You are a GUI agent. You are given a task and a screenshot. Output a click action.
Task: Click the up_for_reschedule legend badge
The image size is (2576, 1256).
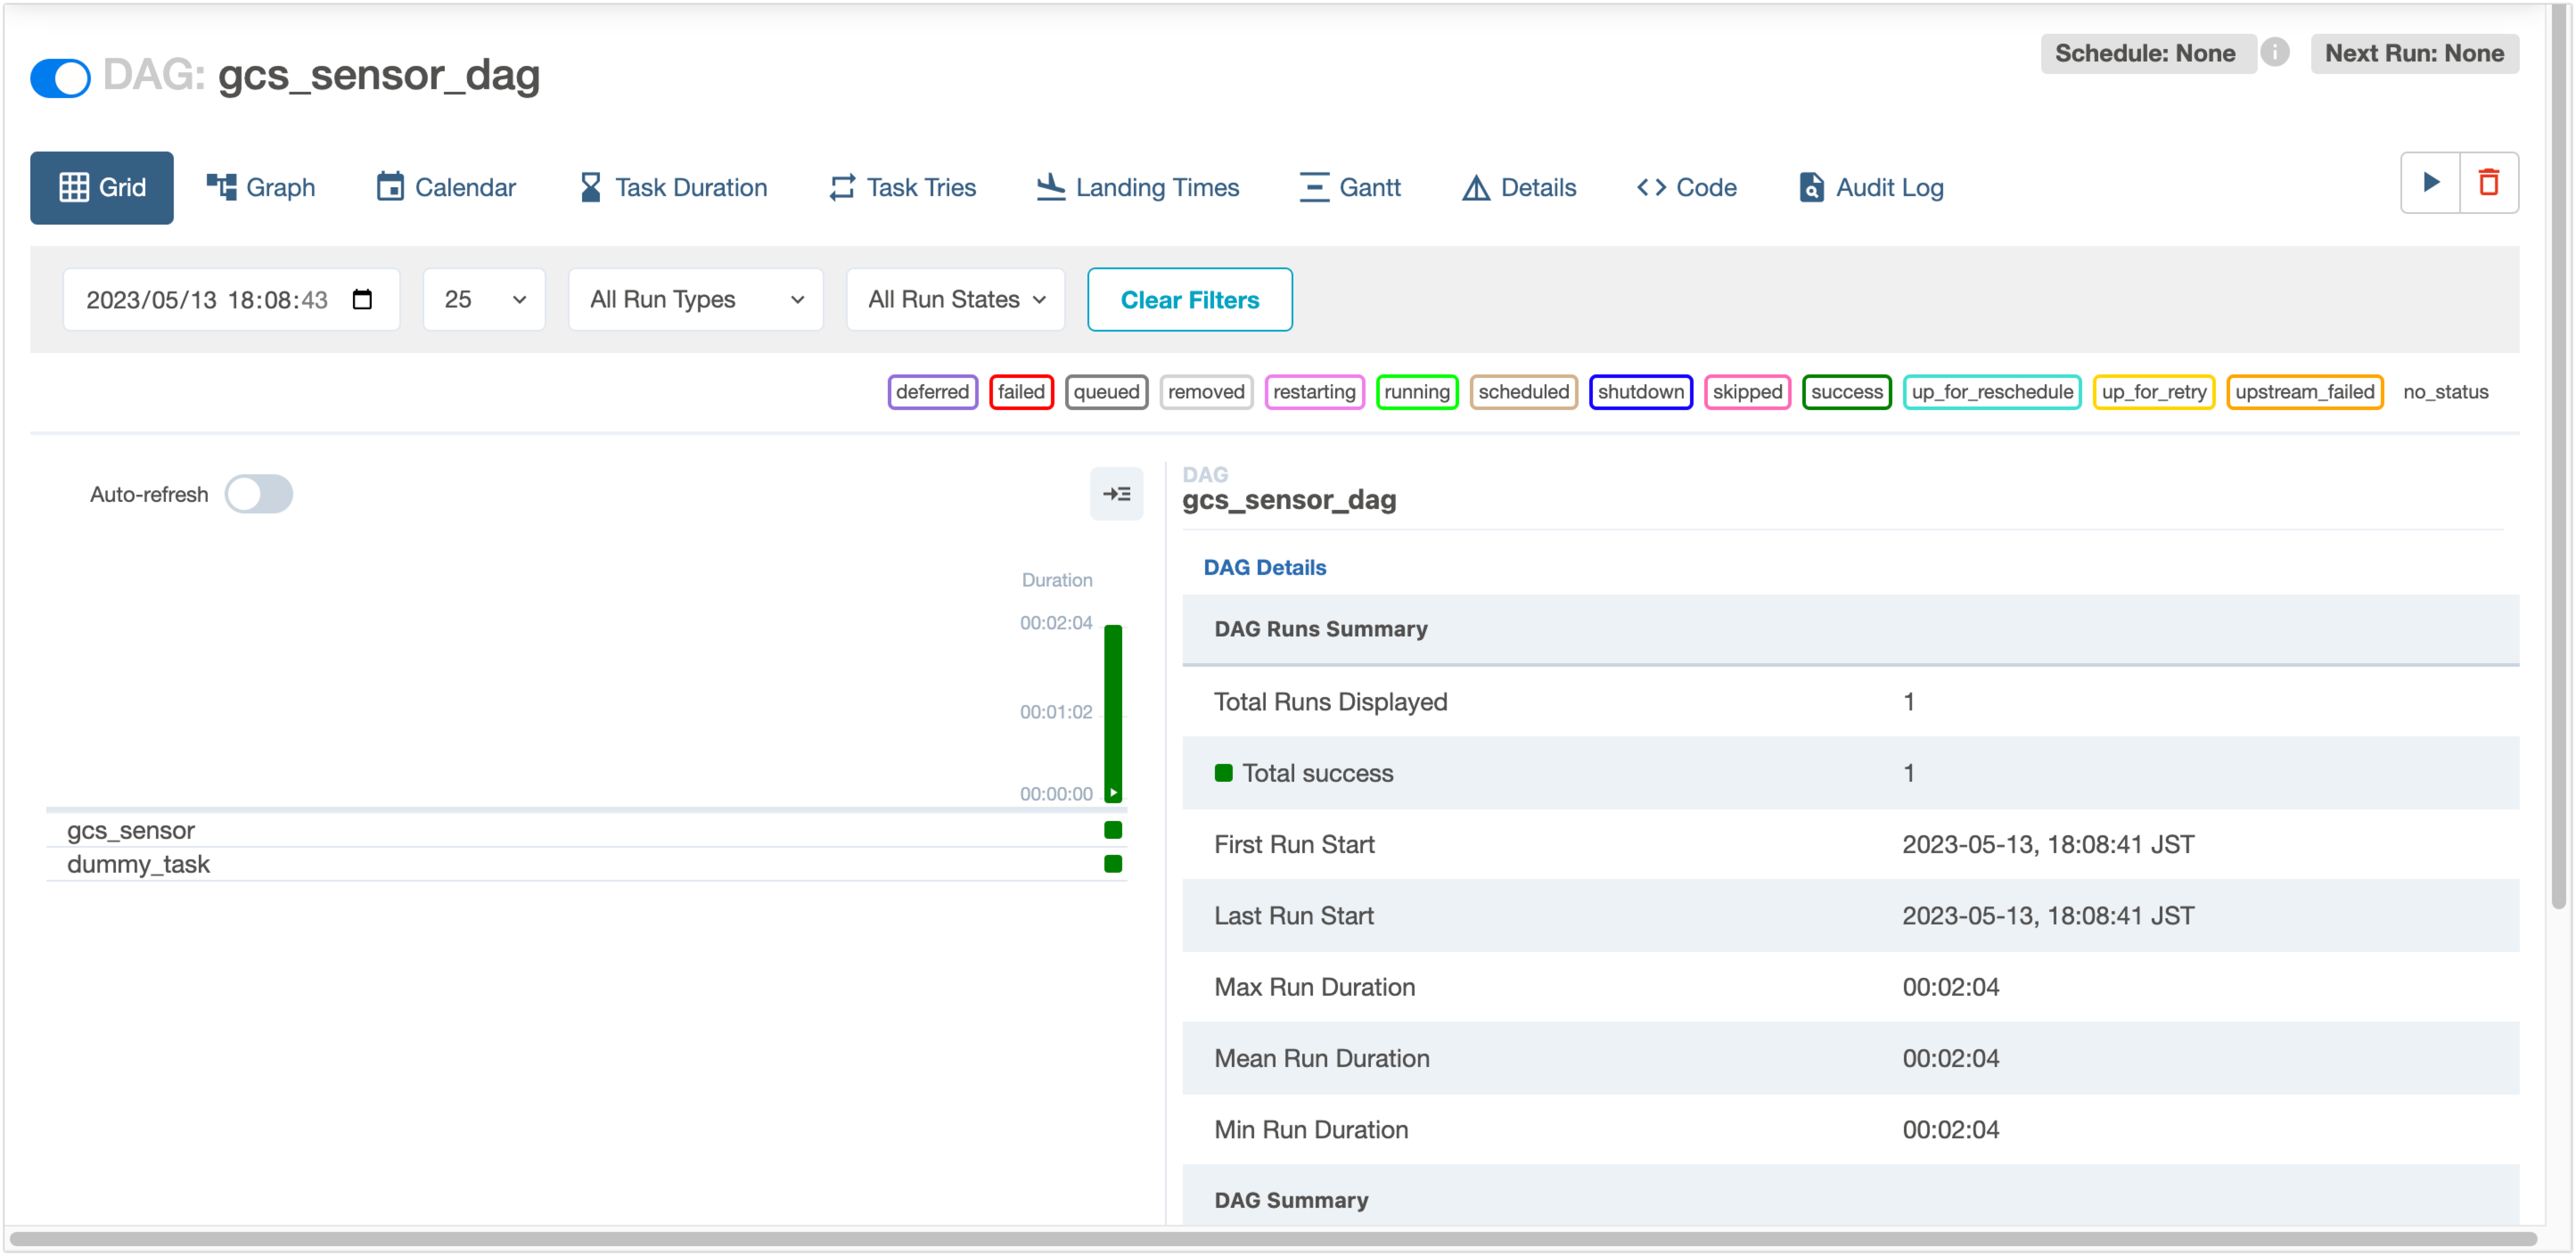1992,392
